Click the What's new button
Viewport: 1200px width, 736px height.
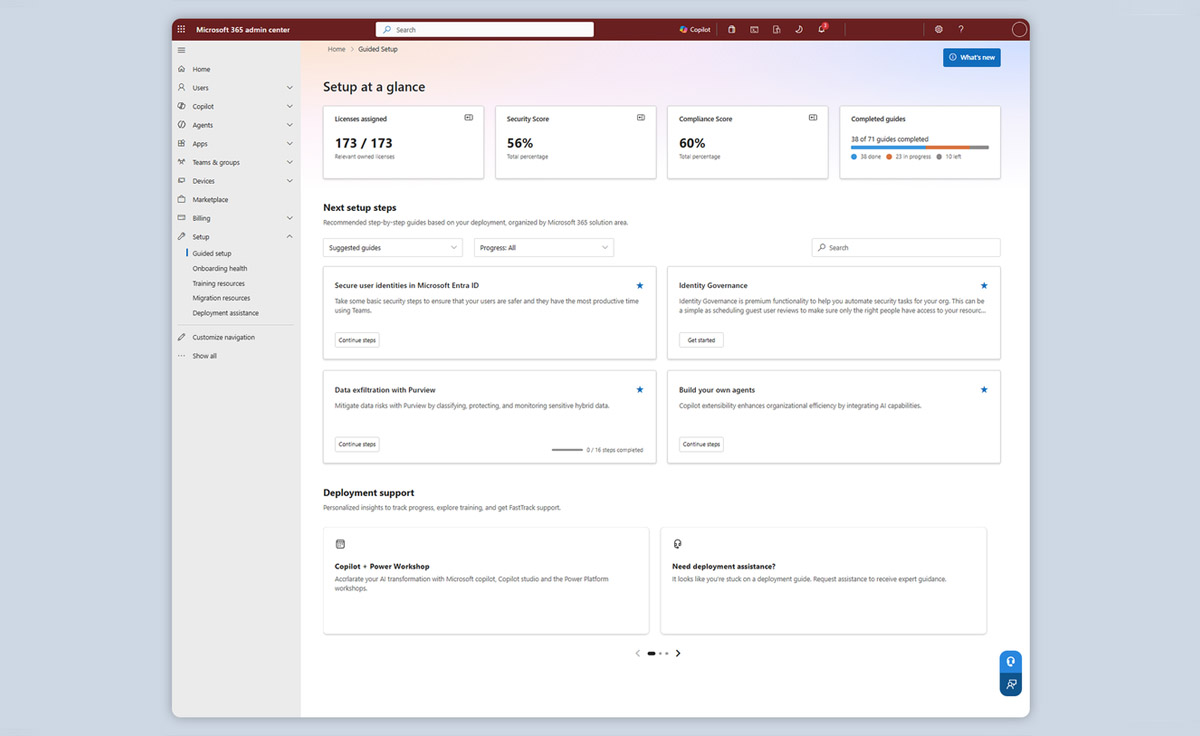tap(972, 58)
